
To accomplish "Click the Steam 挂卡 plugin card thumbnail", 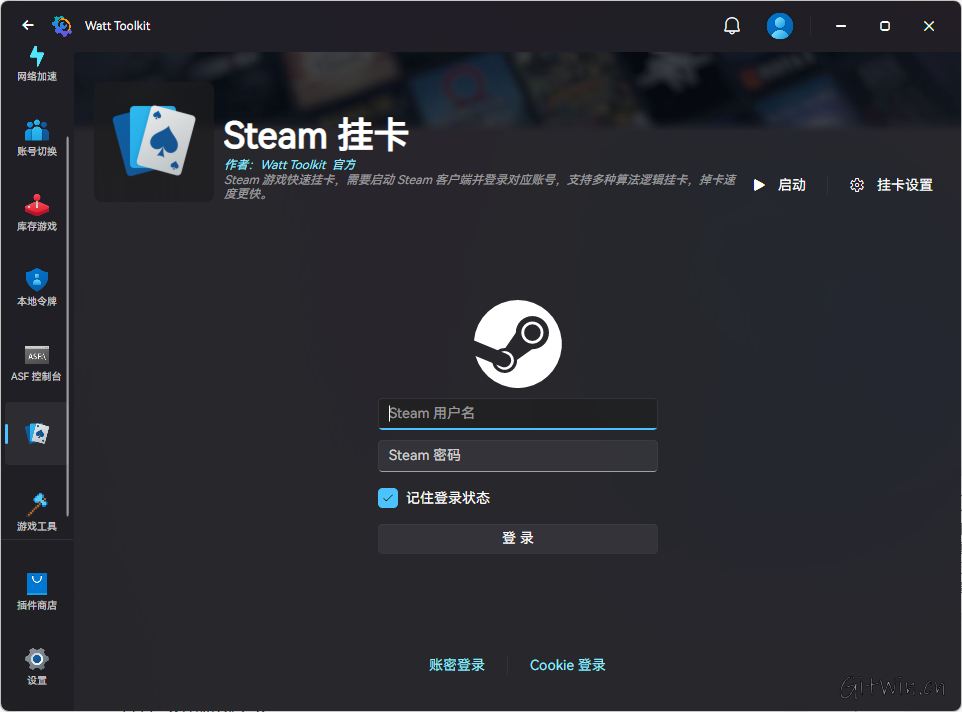I will (154, 142).
